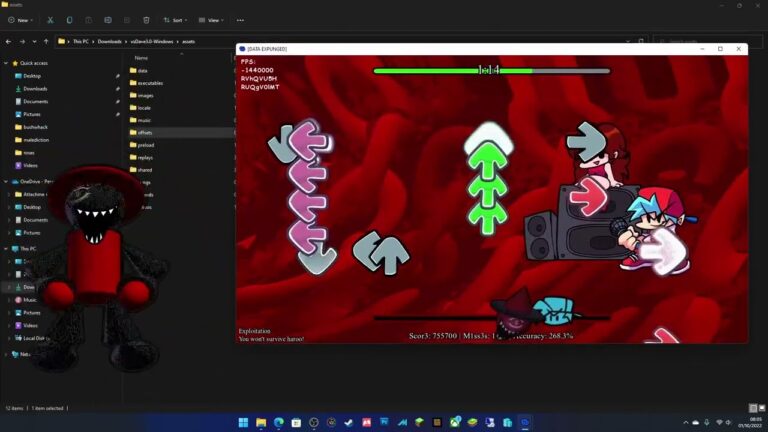Go back with the Explorer back arrow

[x=8, y=42]
